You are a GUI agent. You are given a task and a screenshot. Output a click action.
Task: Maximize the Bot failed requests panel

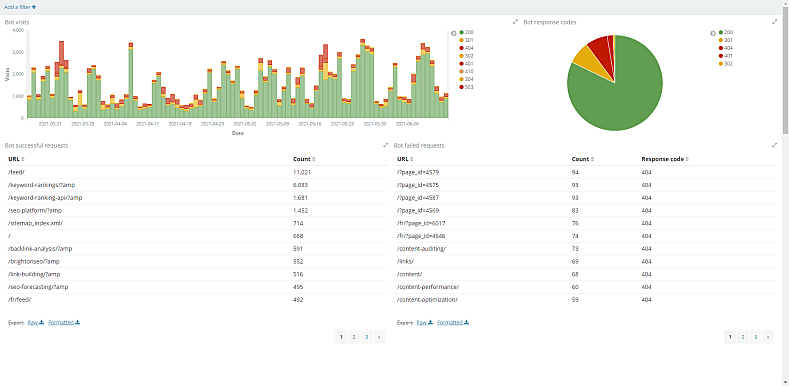click(x=774, y=145)
